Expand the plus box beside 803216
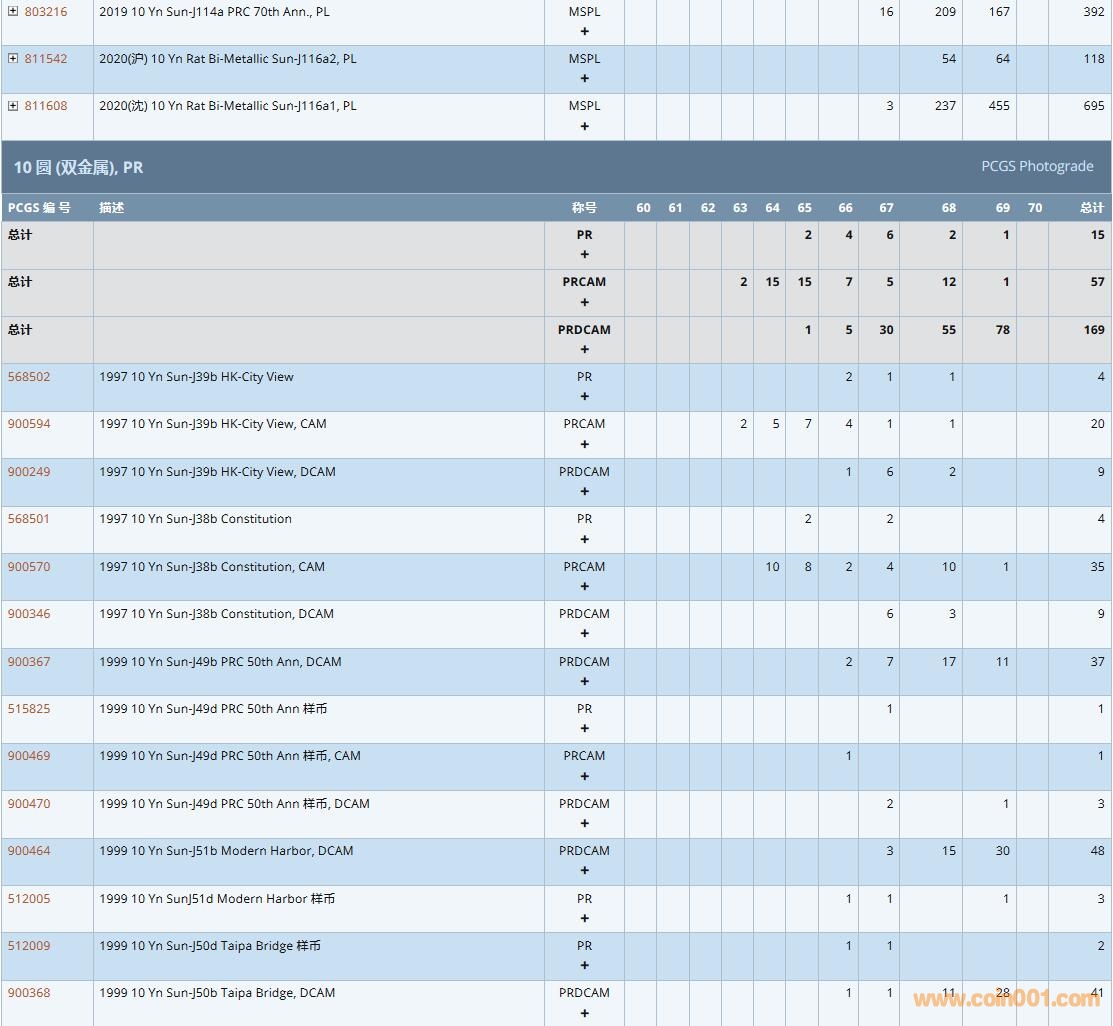The height and width of the screenshot is (1026, 1113). click(x=13, y=12)
